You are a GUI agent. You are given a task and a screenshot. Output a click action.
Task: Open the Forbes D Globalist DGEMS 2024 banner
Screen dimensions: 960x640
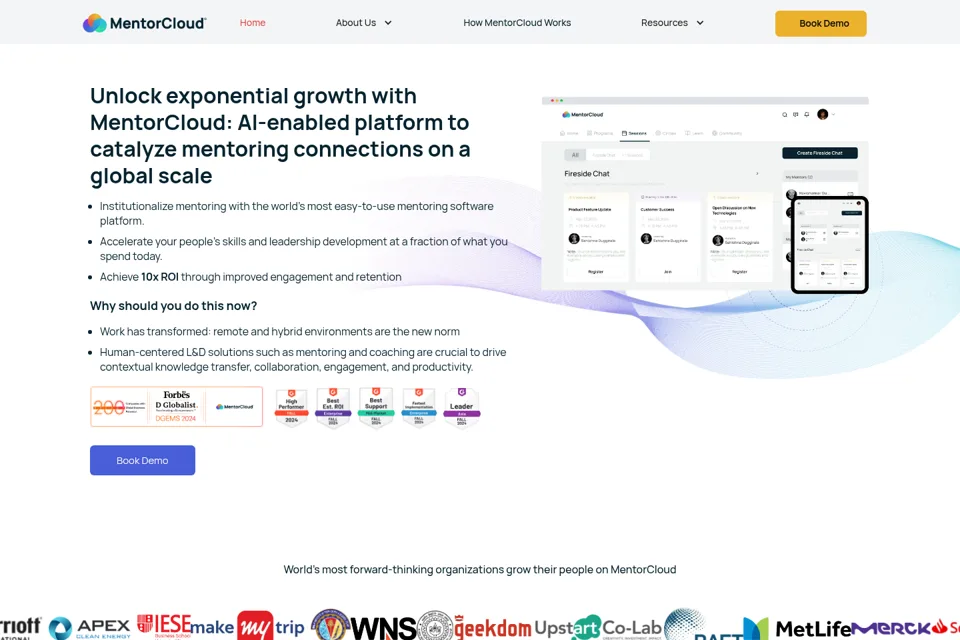(176, 406)
